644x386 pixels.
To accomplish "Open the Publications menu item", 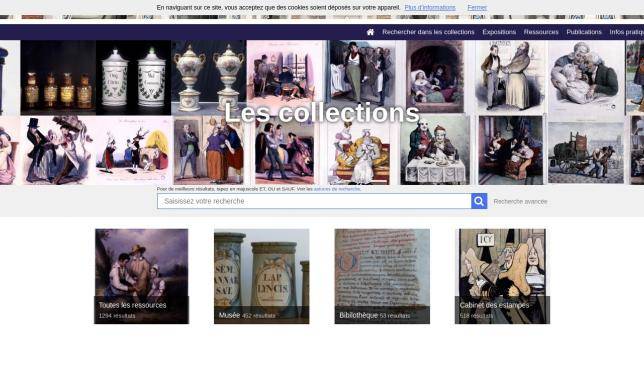I will pos(584,32).
